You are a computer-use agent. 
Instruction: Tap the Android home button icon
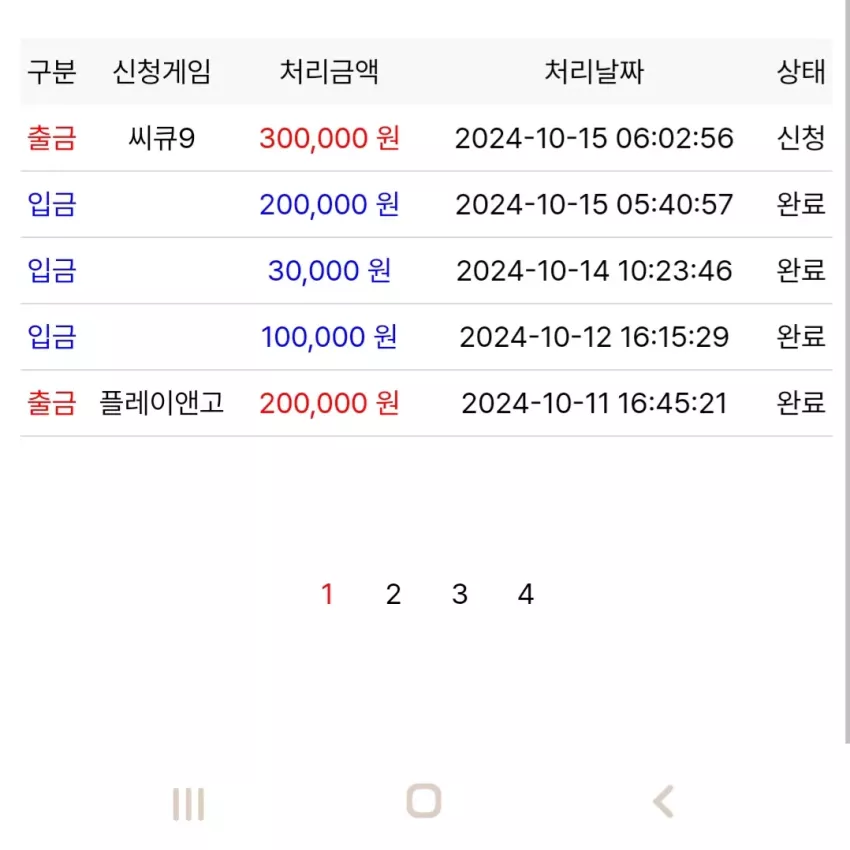[x=424, y=800]
